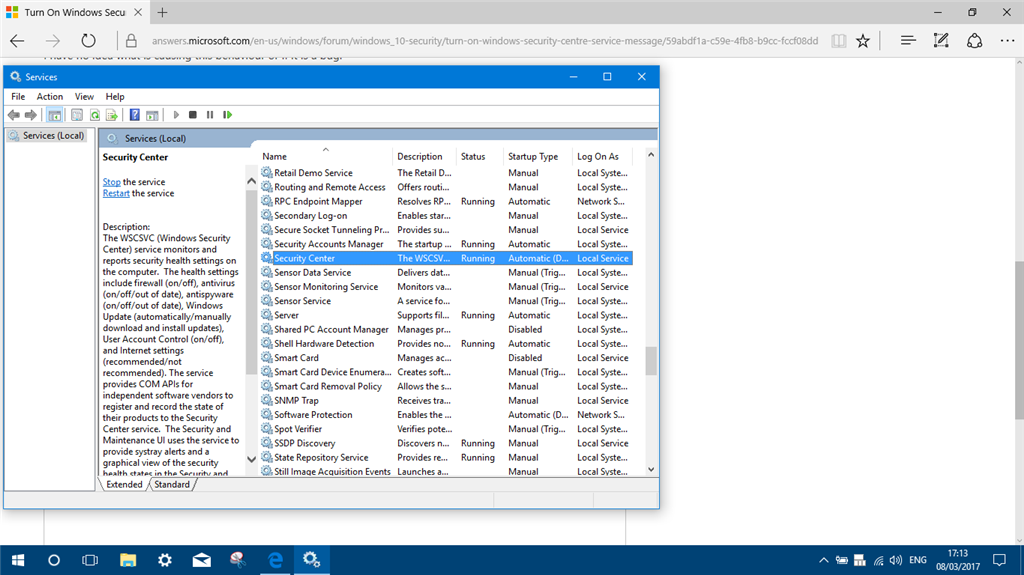The width and height of the screenshot is (1024, 575).
Task: Click the browser address bar
Action: (x=485, y=41)
